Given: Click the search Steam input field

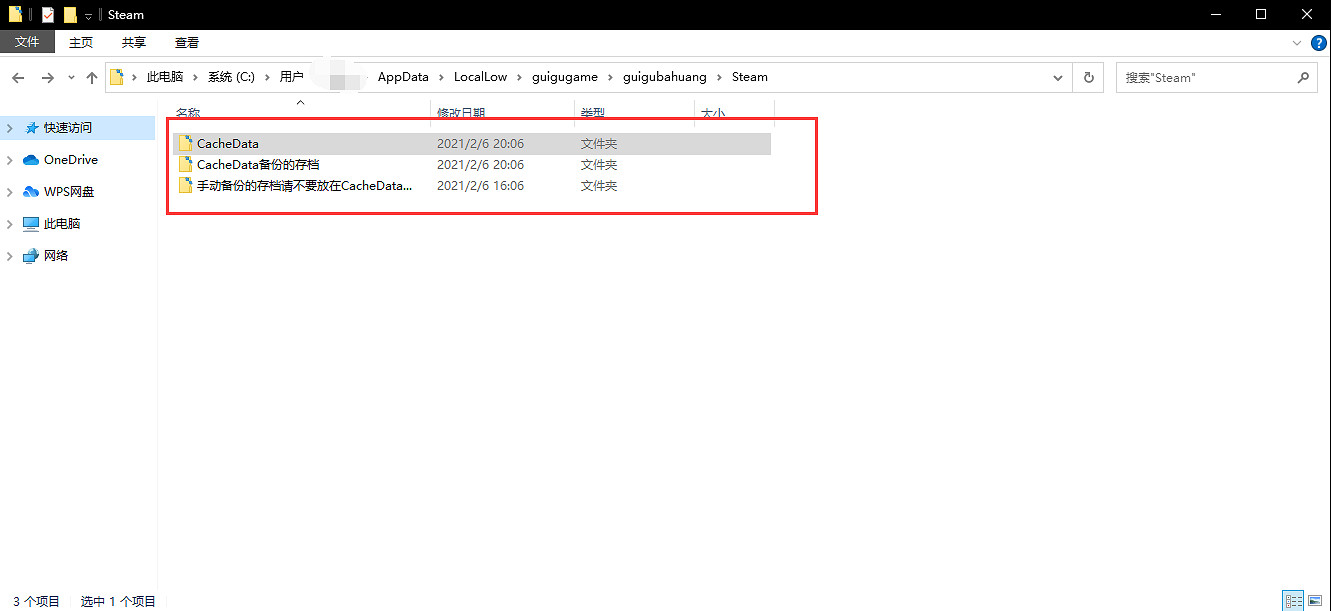Looking at the screenshot, I should [1205, 77].
